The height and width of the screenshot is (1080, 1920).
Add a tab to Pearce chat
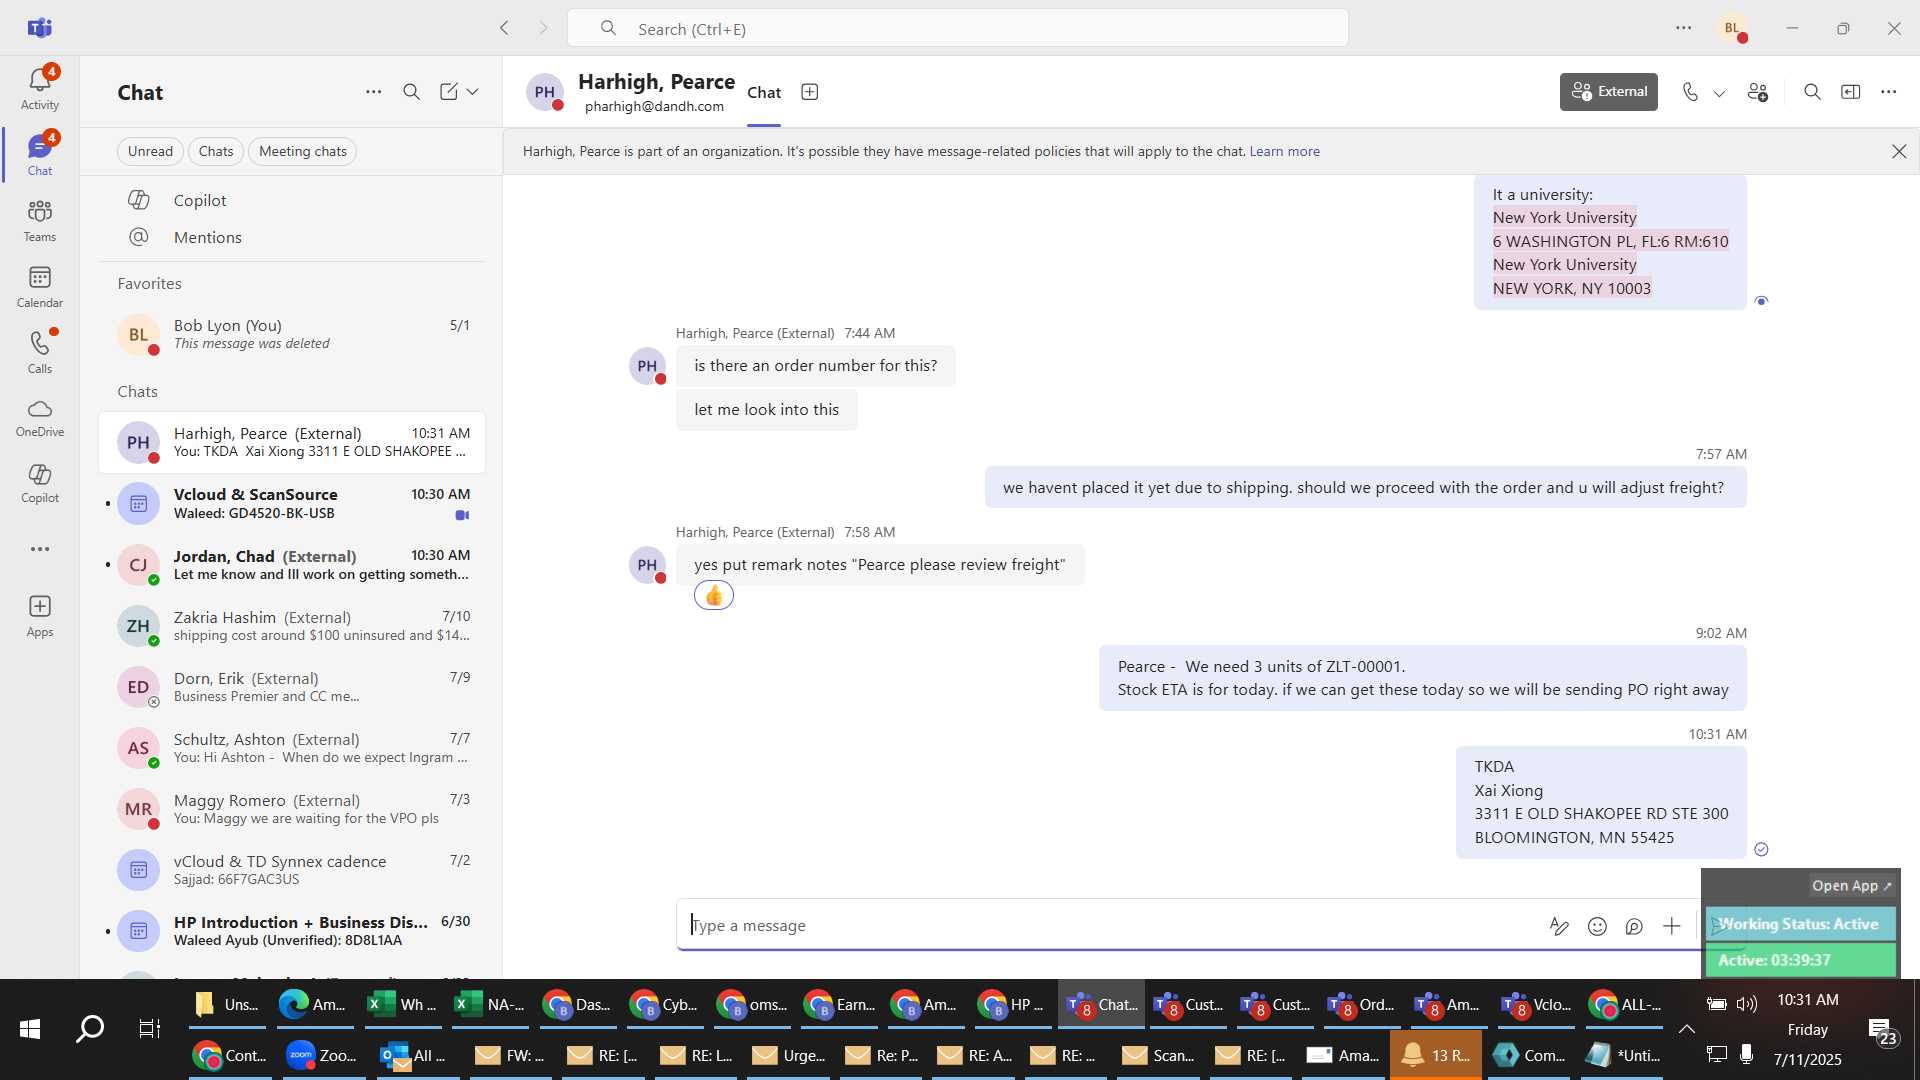pos(810,92)
